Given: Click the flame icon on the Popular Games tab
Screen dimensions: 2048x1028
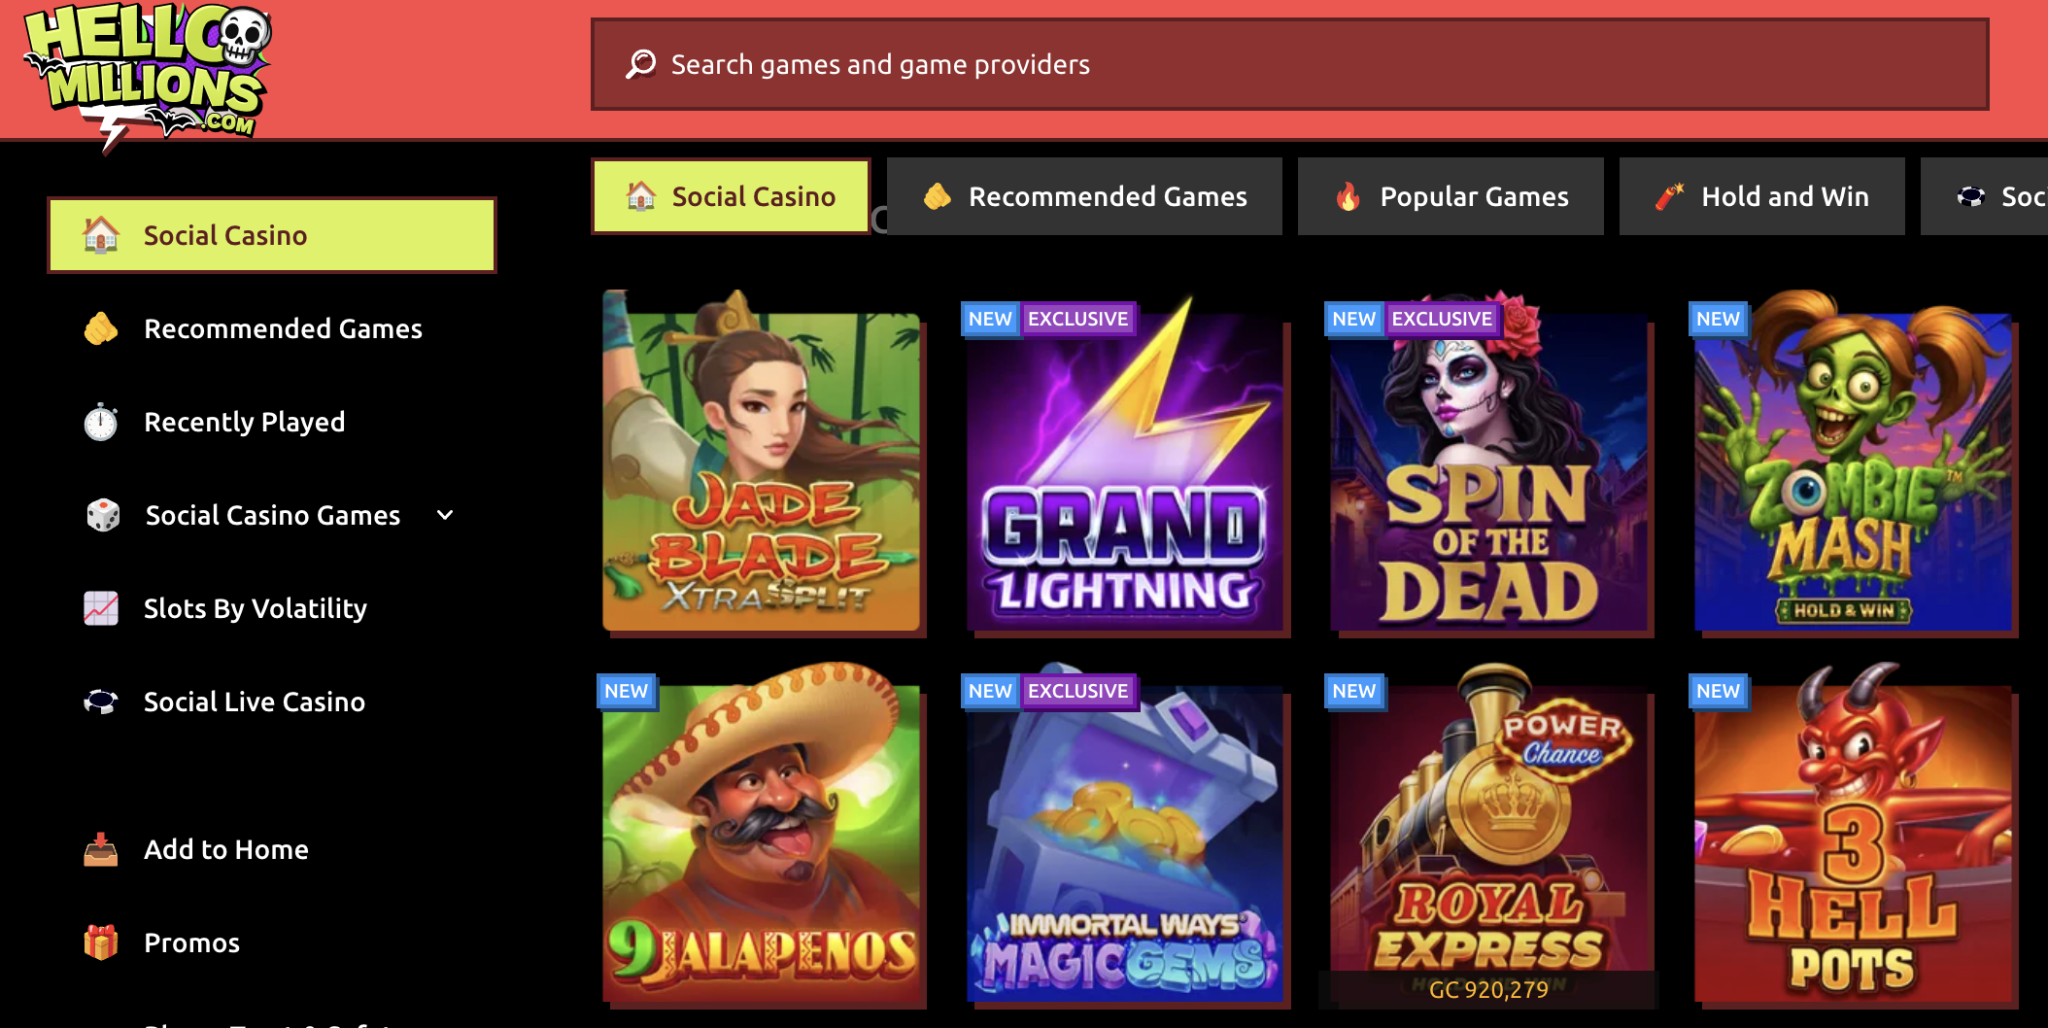Looking at the screenshot, I should pyautogui.click(x=1348, y=196).
